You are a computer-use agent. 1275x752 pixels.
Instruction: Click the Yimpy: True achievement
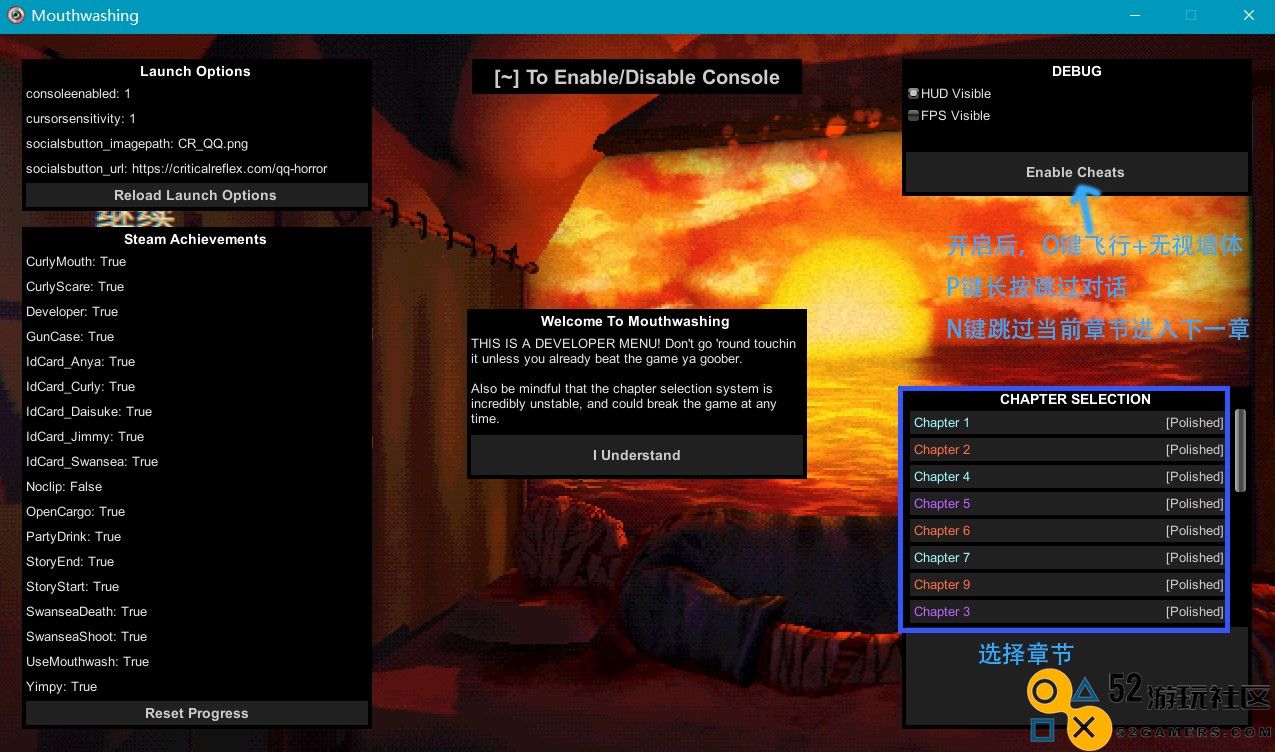tap(61, 686)
